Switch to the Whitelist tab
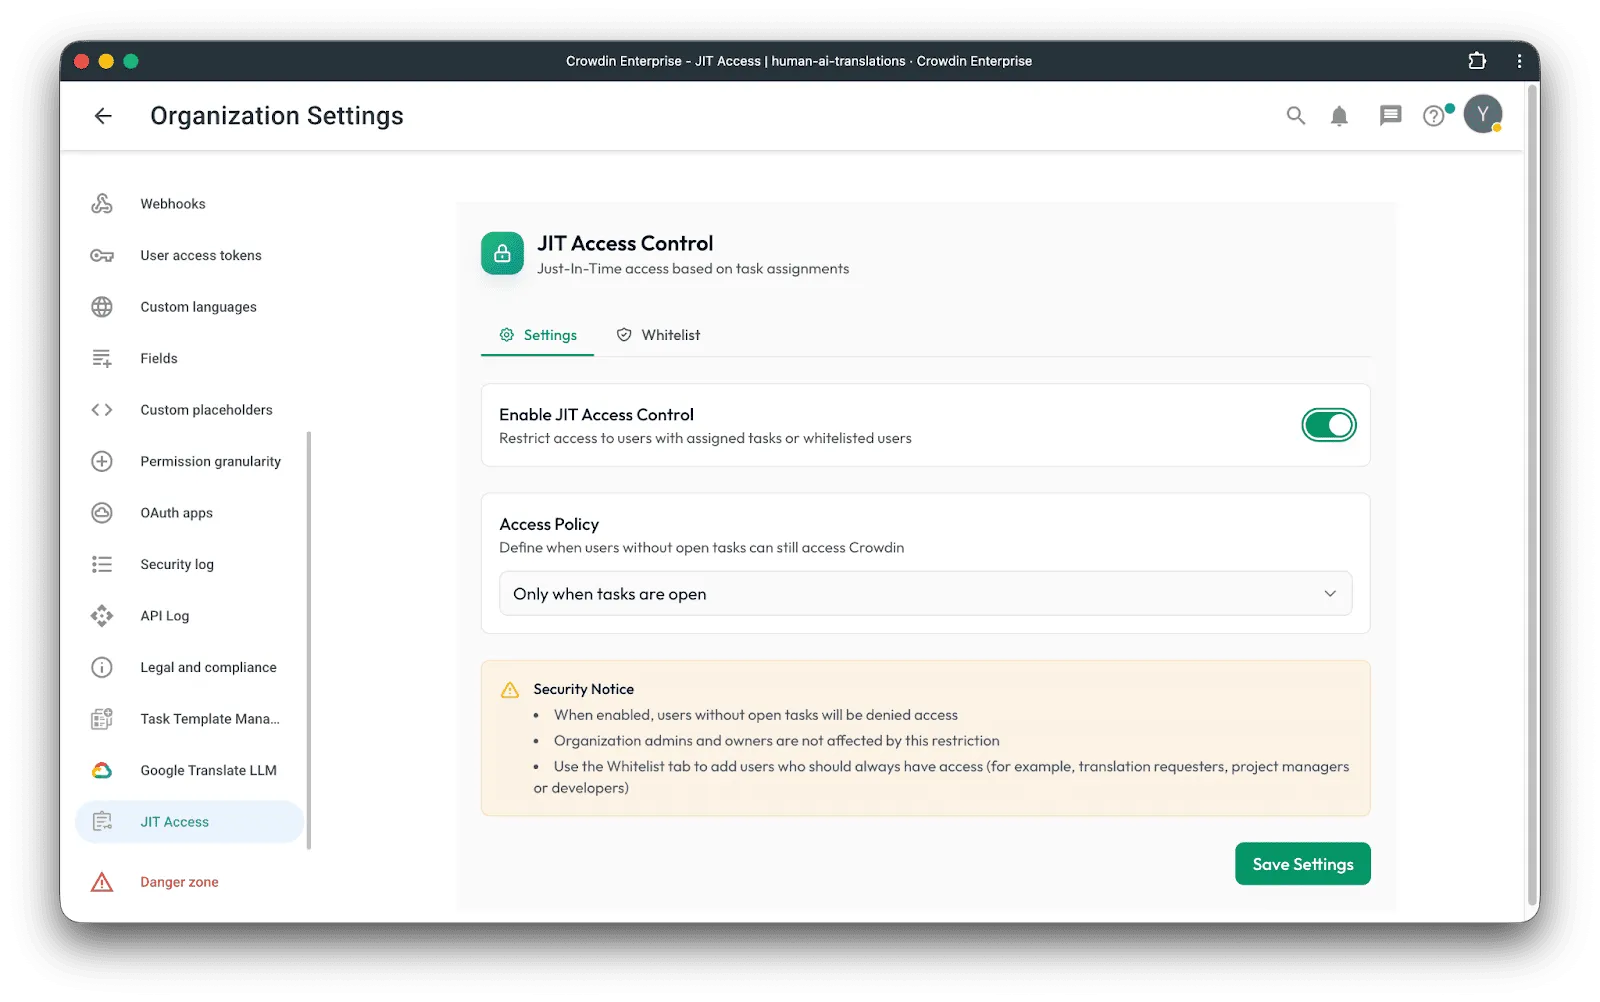Screen dimensions: 1600x1002 click(x=658, y=335)
